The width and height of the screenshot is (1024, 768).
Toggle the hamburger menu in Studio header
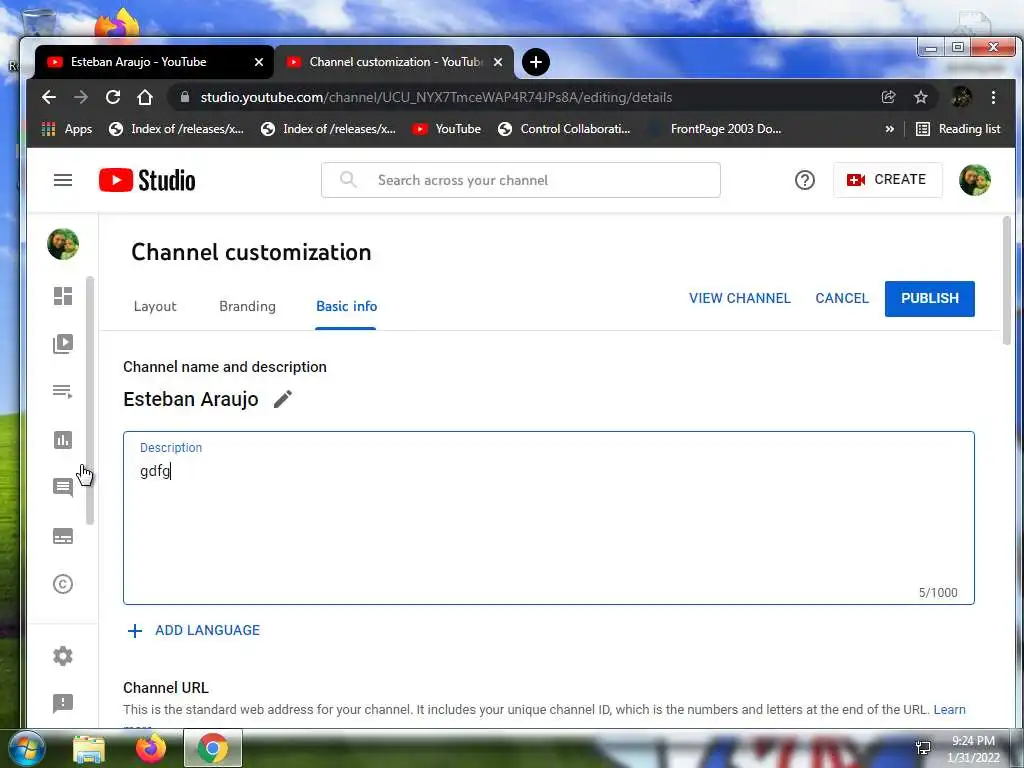[63, 180]
